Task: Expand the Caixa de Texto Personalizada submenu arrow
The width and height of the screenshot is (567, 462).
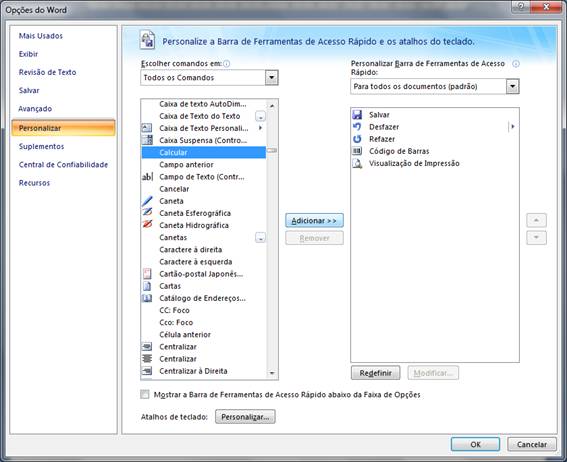Action: [x=260, y=128]
